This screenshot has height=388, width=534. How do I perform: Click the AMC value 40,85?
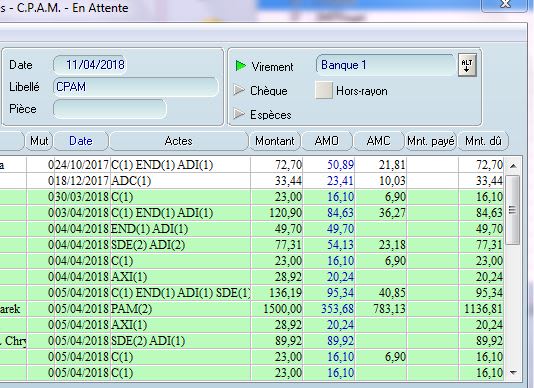tap(392, 293)
